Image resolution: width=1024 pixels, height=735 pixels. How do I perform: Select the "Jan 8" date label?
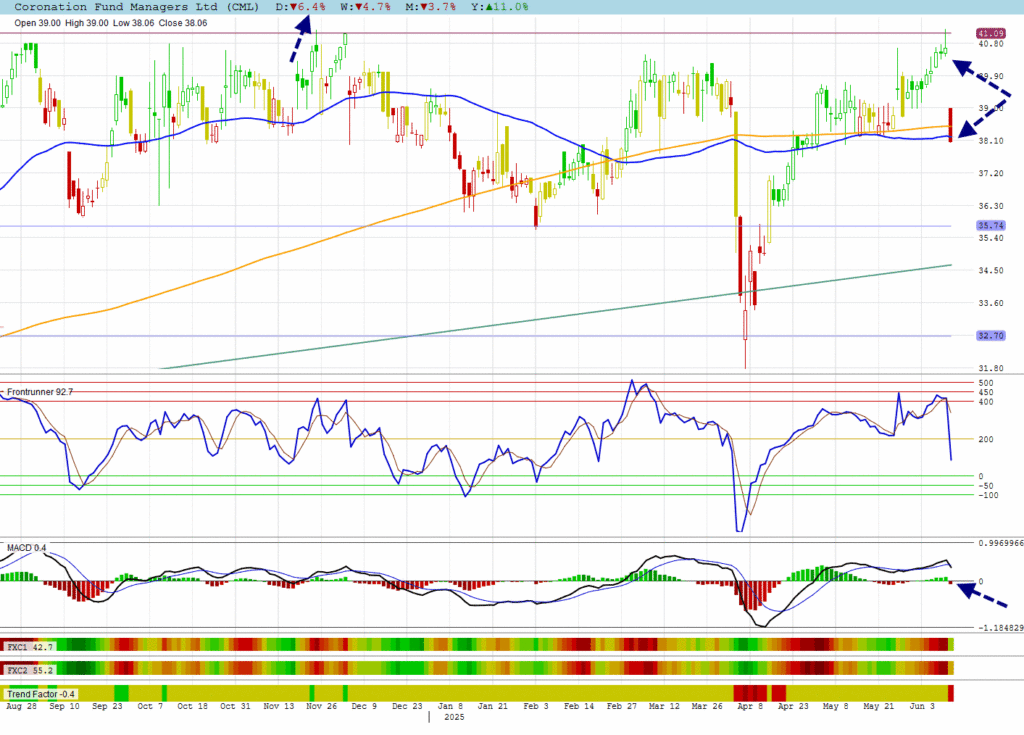pyautogui.click(x=450, y=706)
